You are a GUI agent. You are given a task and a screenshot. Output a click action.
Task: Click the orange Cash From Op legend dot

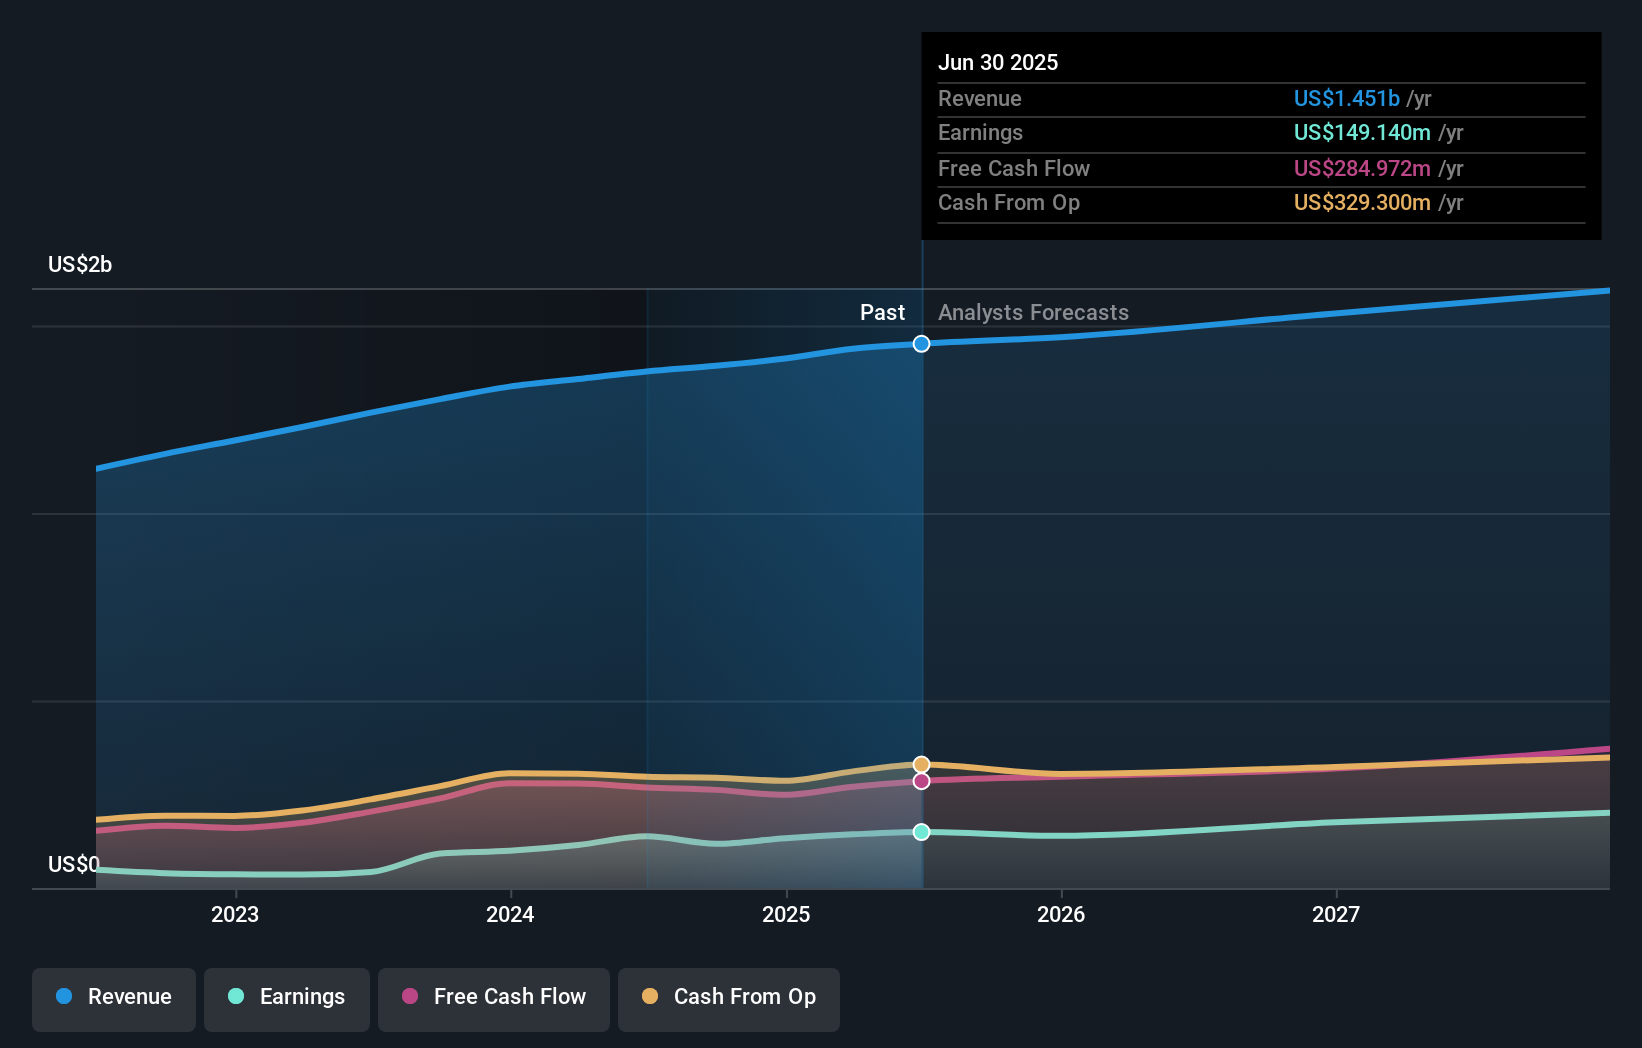(651, 997)
